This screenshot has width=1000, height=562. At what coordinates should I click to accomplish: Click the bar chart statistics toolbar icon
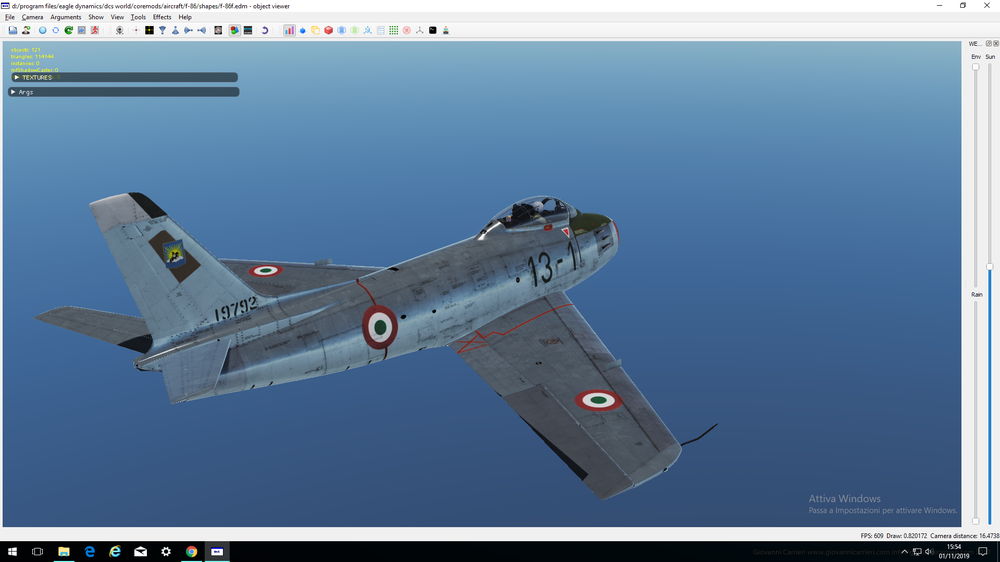[289, 30]
